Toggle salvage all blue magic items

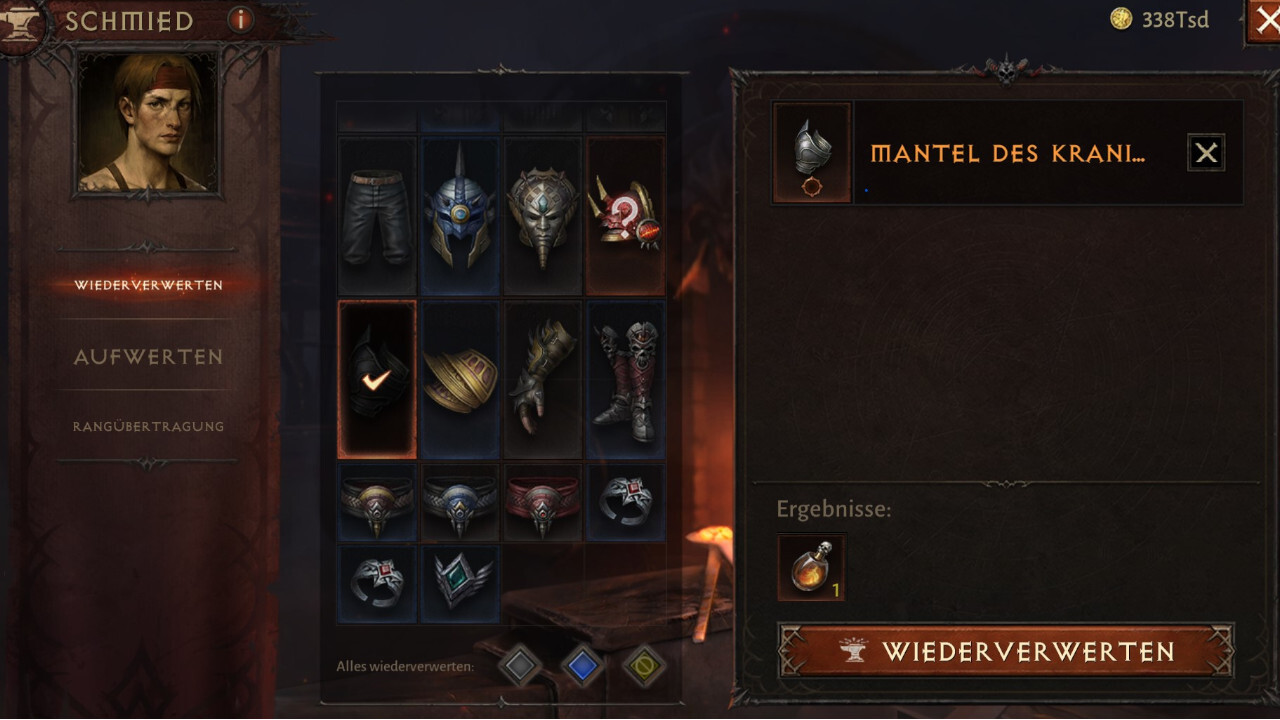pyautogui.click(x=583, y=665)
